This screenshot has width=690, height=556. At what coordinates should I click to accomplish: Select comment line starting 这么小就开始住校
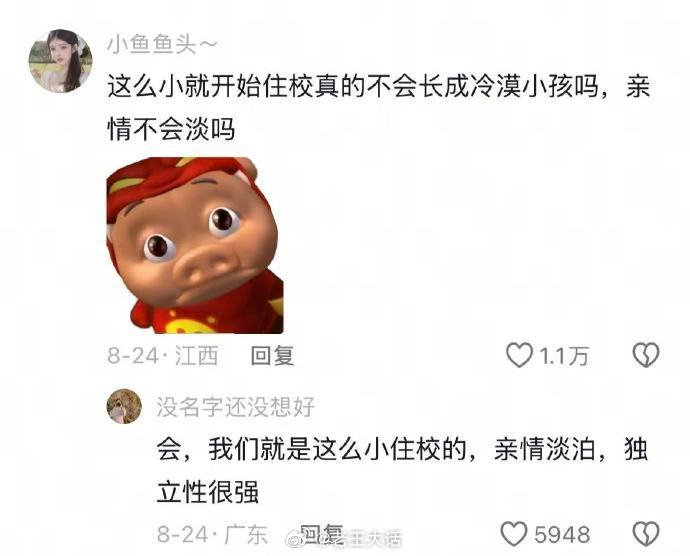point(379,86)
